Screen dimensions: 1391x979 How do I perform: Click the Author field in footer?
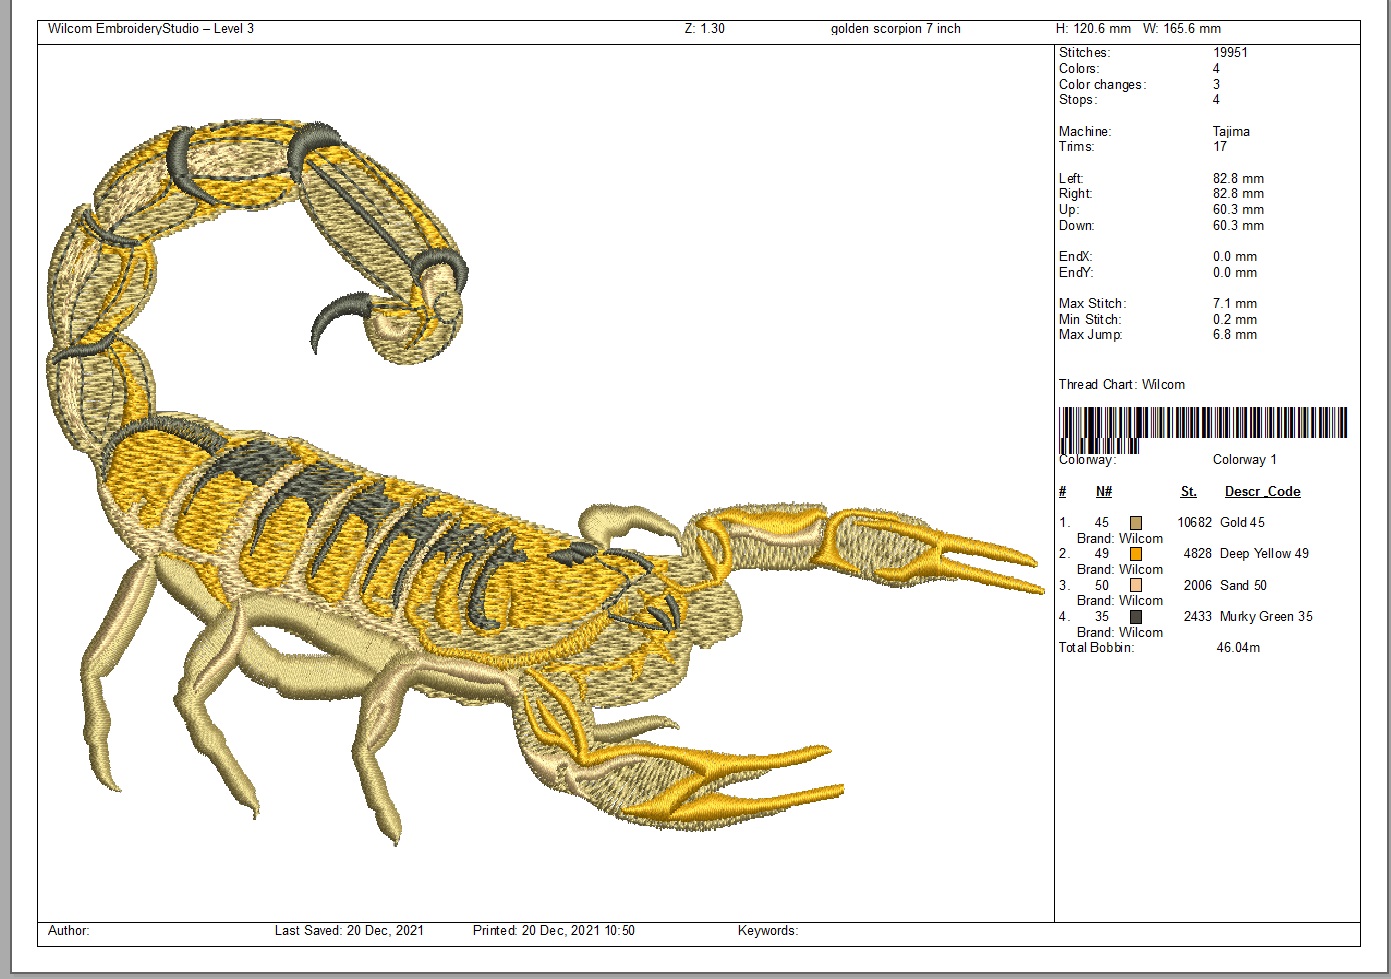[69, 931]
